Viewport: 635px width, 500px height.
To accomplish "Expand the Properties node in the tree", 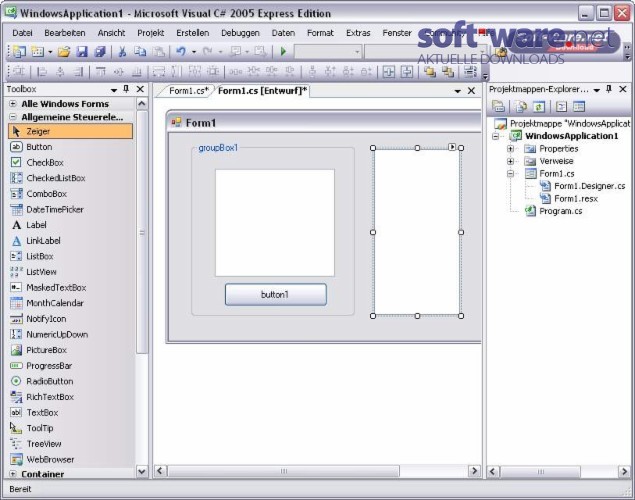I will point(510,149).
